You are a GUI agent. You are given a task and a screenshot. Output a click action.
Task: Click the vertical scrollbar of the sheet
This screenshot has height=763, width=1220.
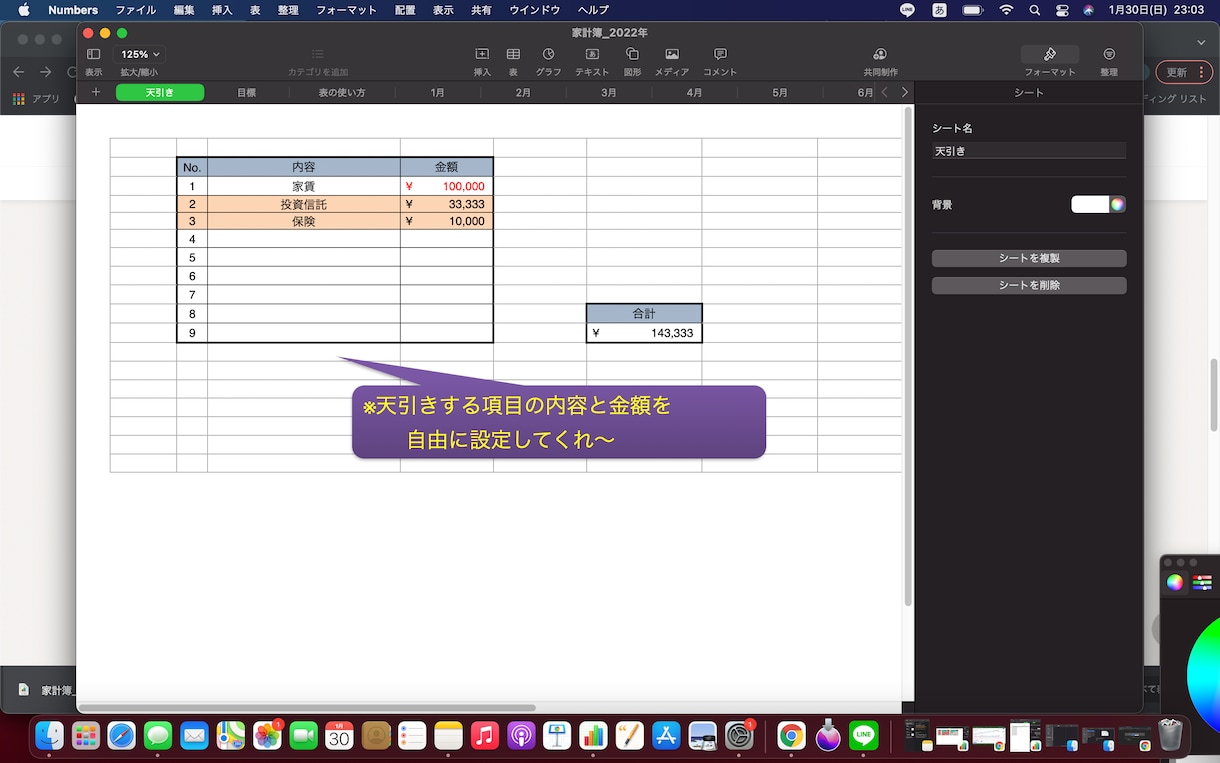tap(908, 356)
